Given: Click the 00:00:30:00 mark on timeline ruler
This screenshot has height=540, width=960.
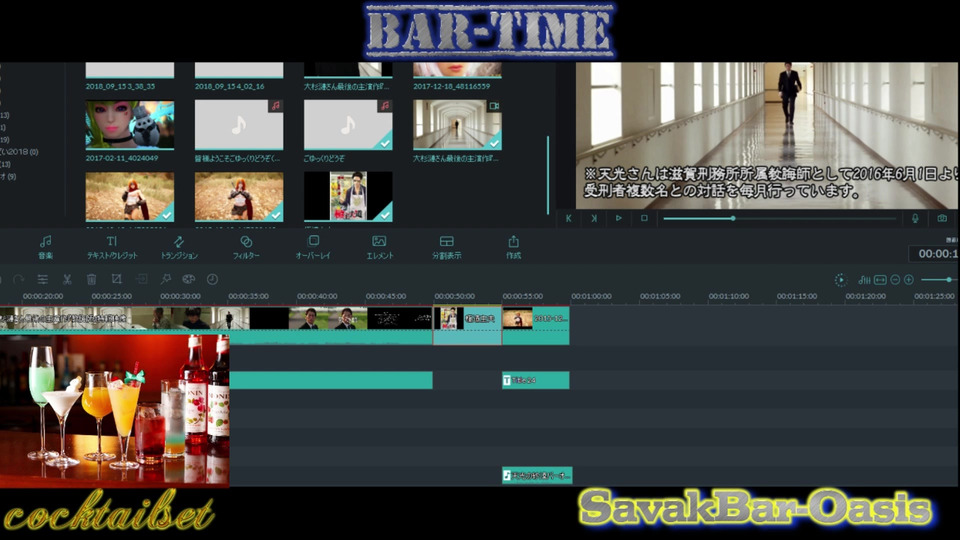Looking at the screenshot, I should pyautogui.click(x=180, y=296).
